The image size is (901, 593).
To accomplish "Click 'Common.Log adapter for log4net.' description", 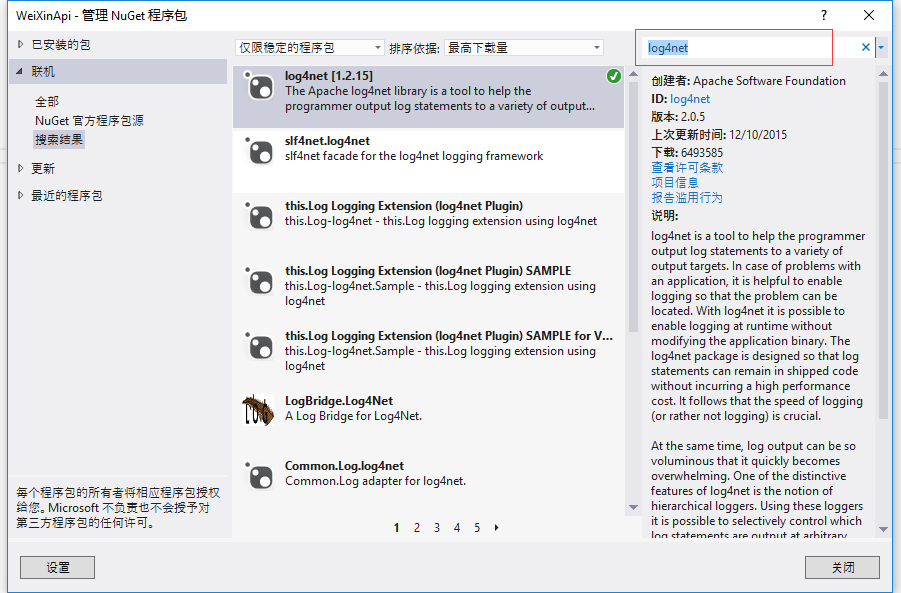I will 375,481.
